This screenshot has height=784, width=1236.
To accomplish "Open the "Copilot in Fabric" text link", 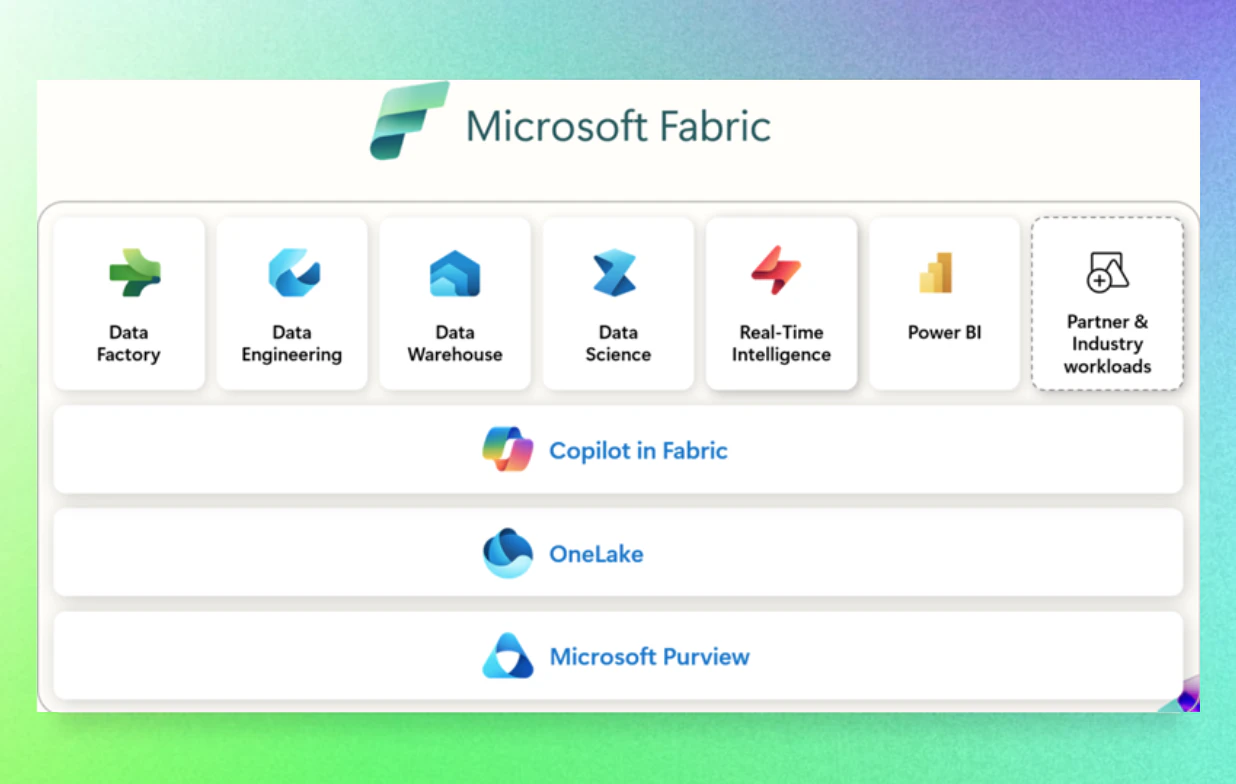I will [x=638, y=450].
